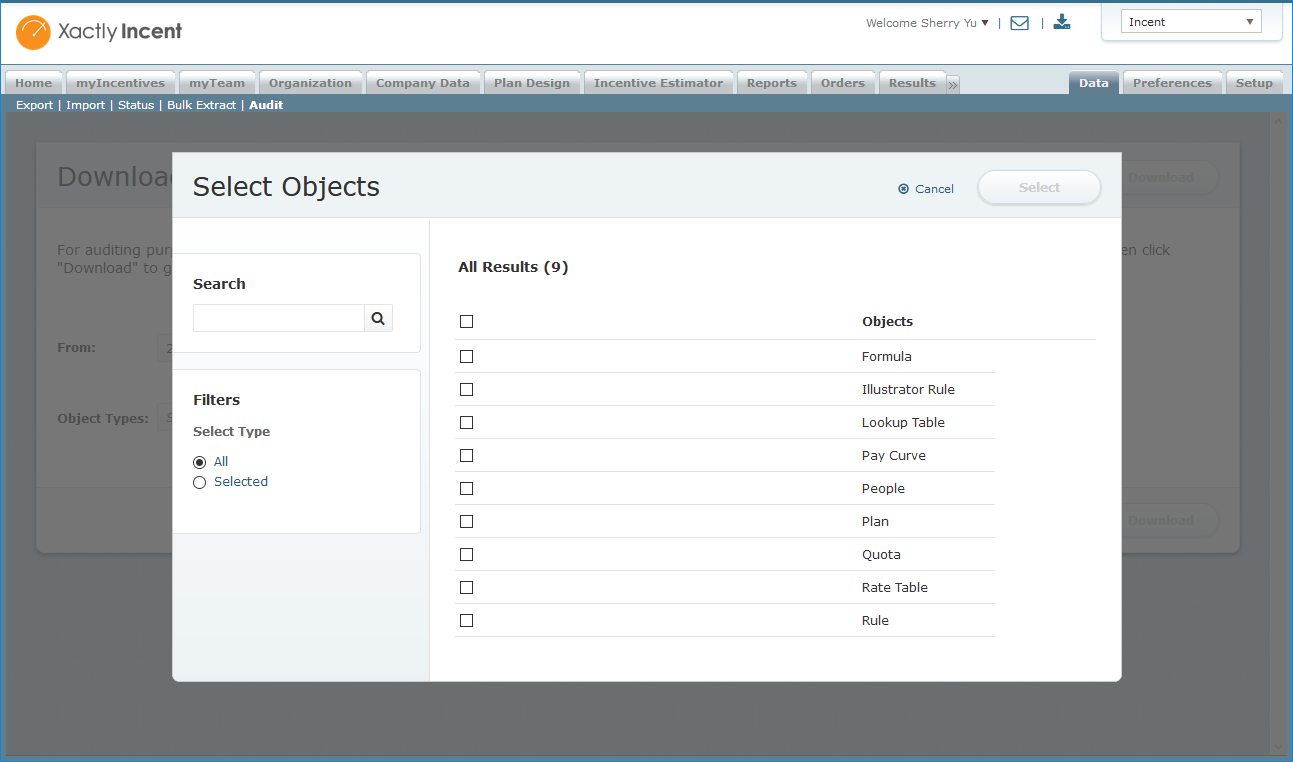The width and height of the screenshot is (1293, 762).
Task: Click into the Search text field
Action: click(278, 318)
